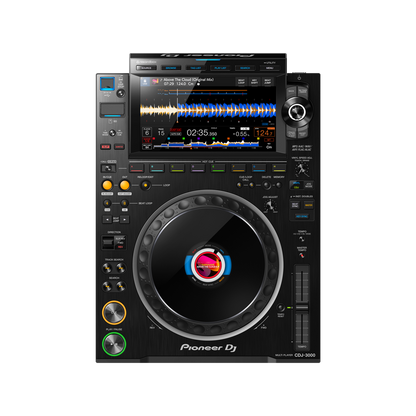Push TRACK SEARCH previous button

click(107, 267)
